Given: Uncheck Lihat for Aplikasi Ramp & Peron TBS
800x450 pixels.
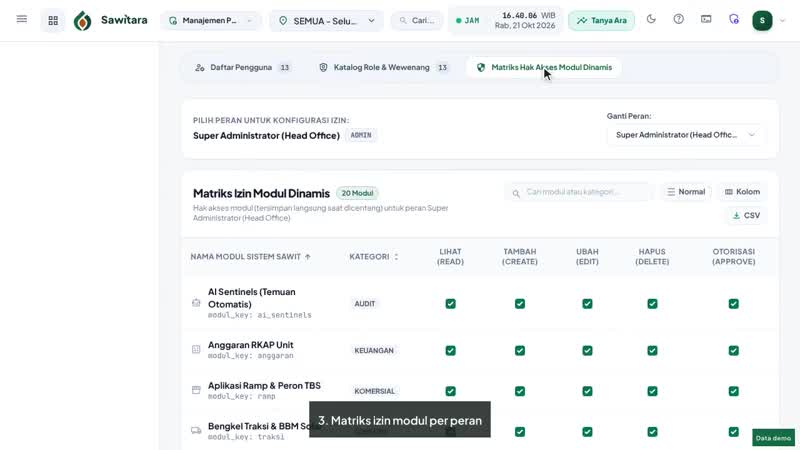Looking at the screenshot, I should pyautogui.click(x=451, y=391).
